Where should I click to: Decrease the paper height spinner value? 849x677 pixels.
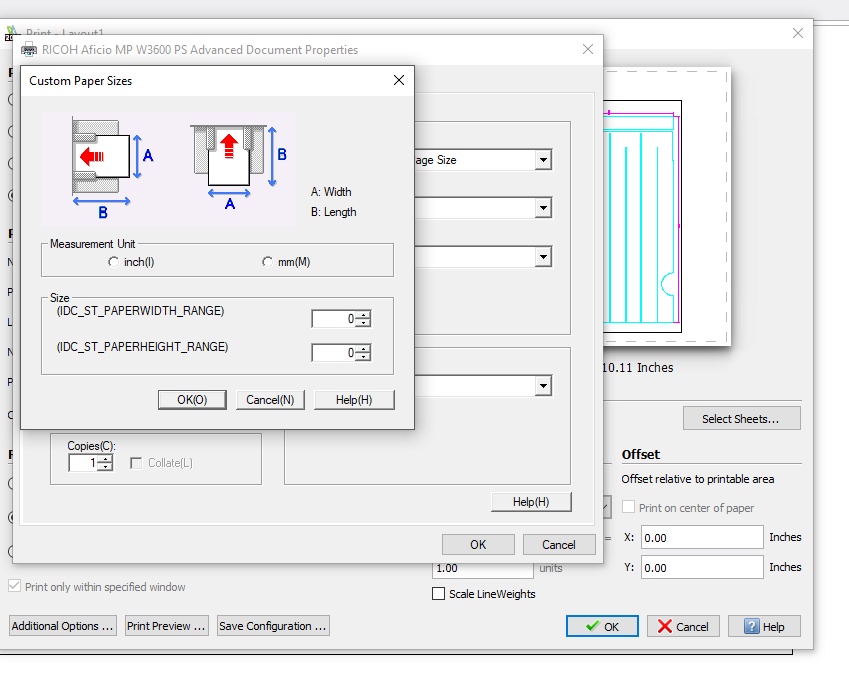364,357
